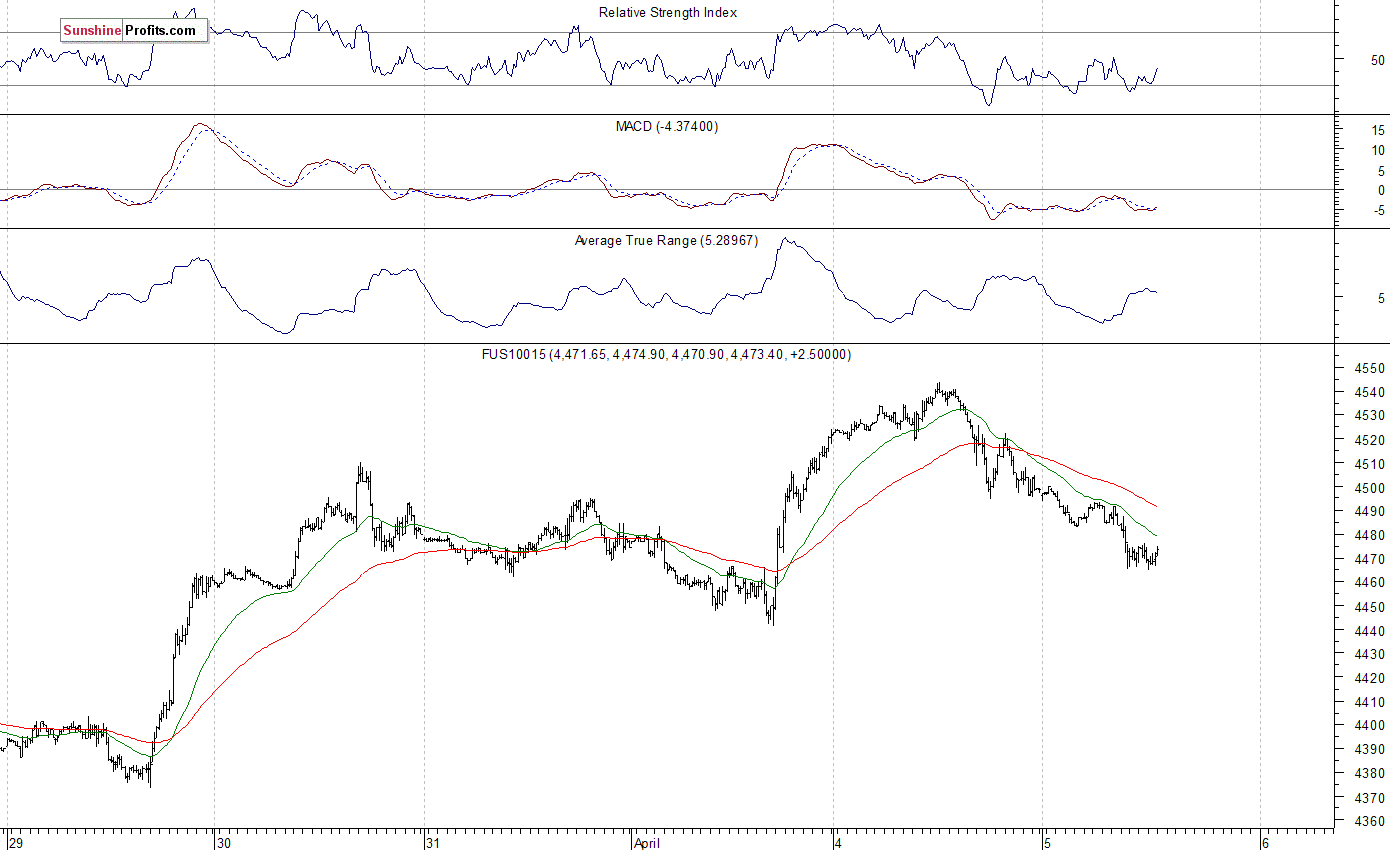Click price axis label 4440
The height and width of the screenshot is (850, 1390).
[x=1370, y=631]
